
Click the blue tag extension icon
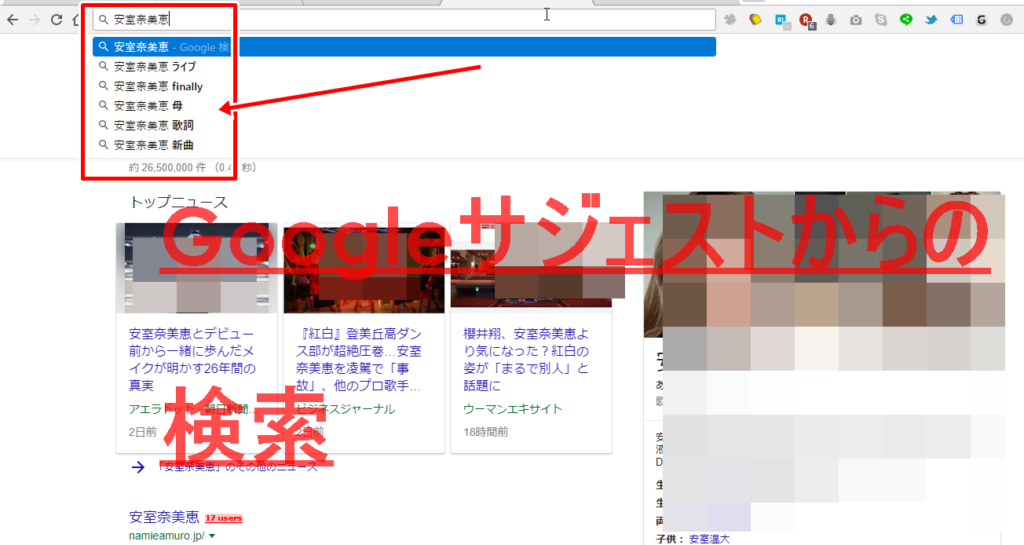957,20
